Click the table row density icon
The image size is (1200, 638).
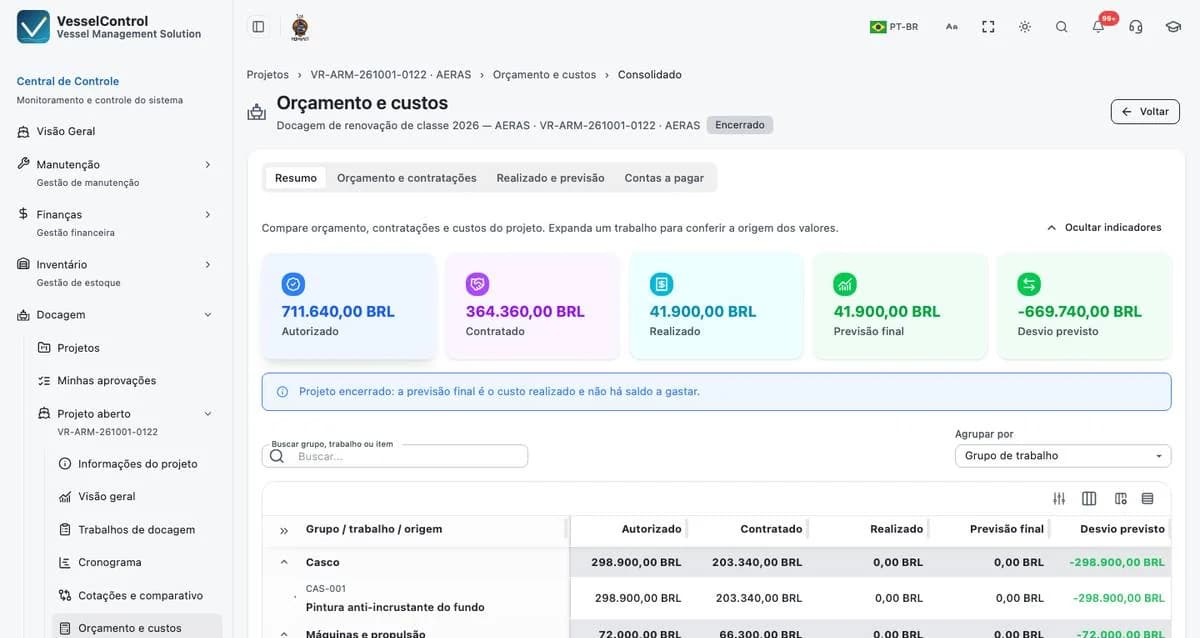[1148, 499]
